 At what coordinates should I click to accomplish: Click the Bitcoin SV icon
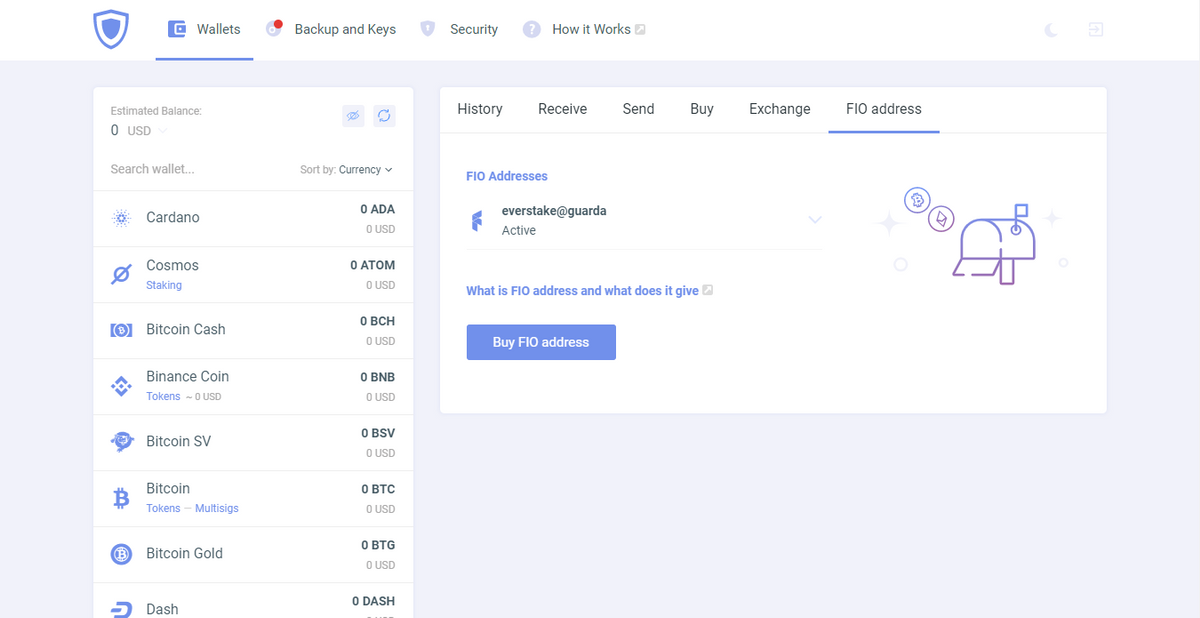pos(121,442)
